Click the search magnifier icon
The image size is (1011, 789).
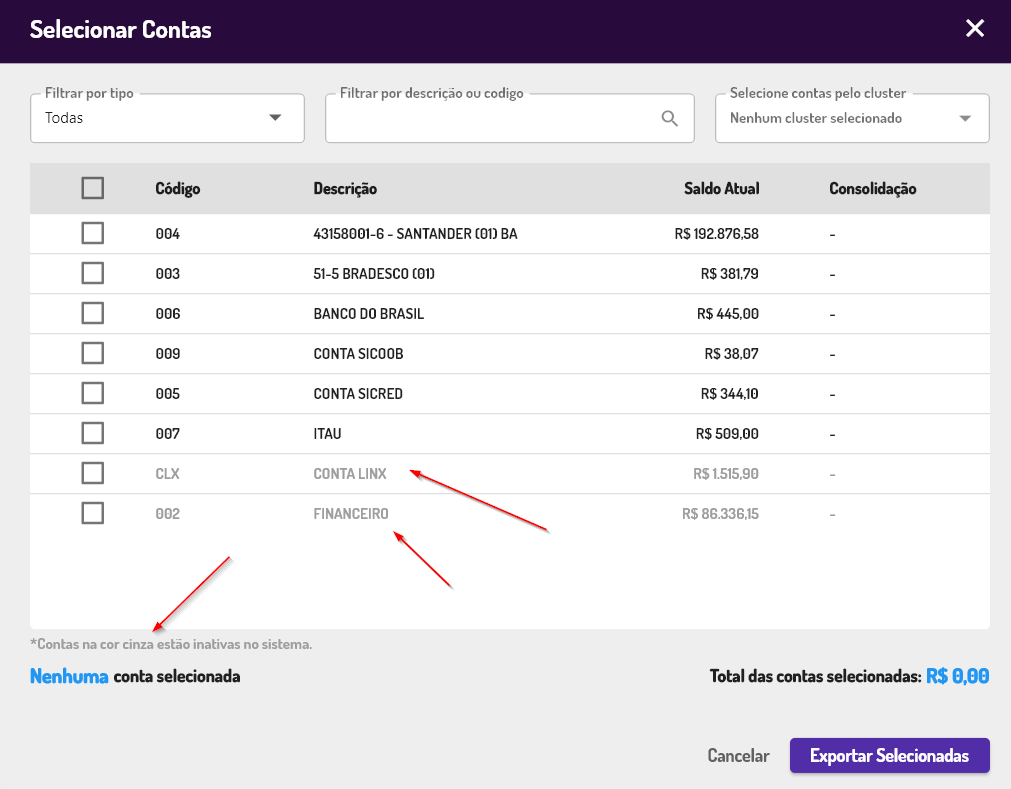[x=670, y=119]
